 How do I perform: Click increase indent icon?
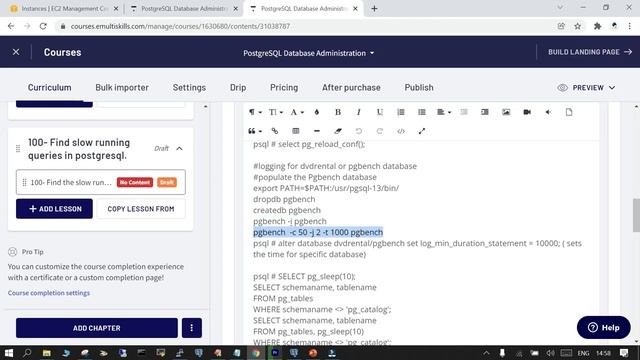click(x=485, y=112)
